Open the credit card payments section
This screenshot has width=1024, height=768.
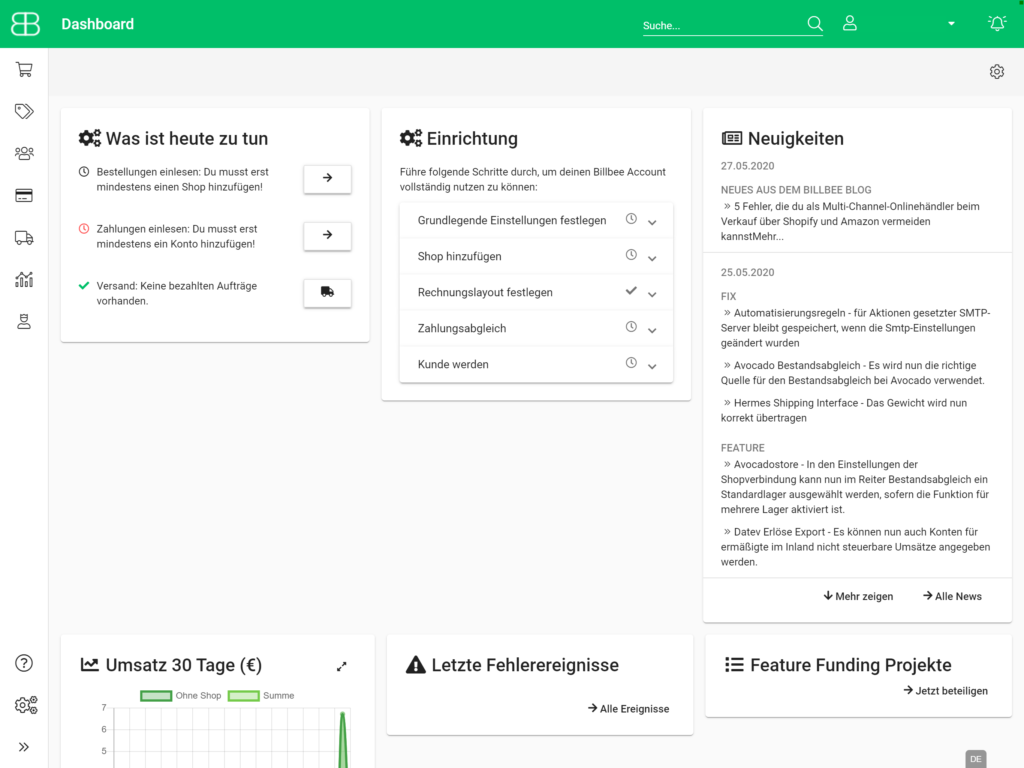(24, 195)
